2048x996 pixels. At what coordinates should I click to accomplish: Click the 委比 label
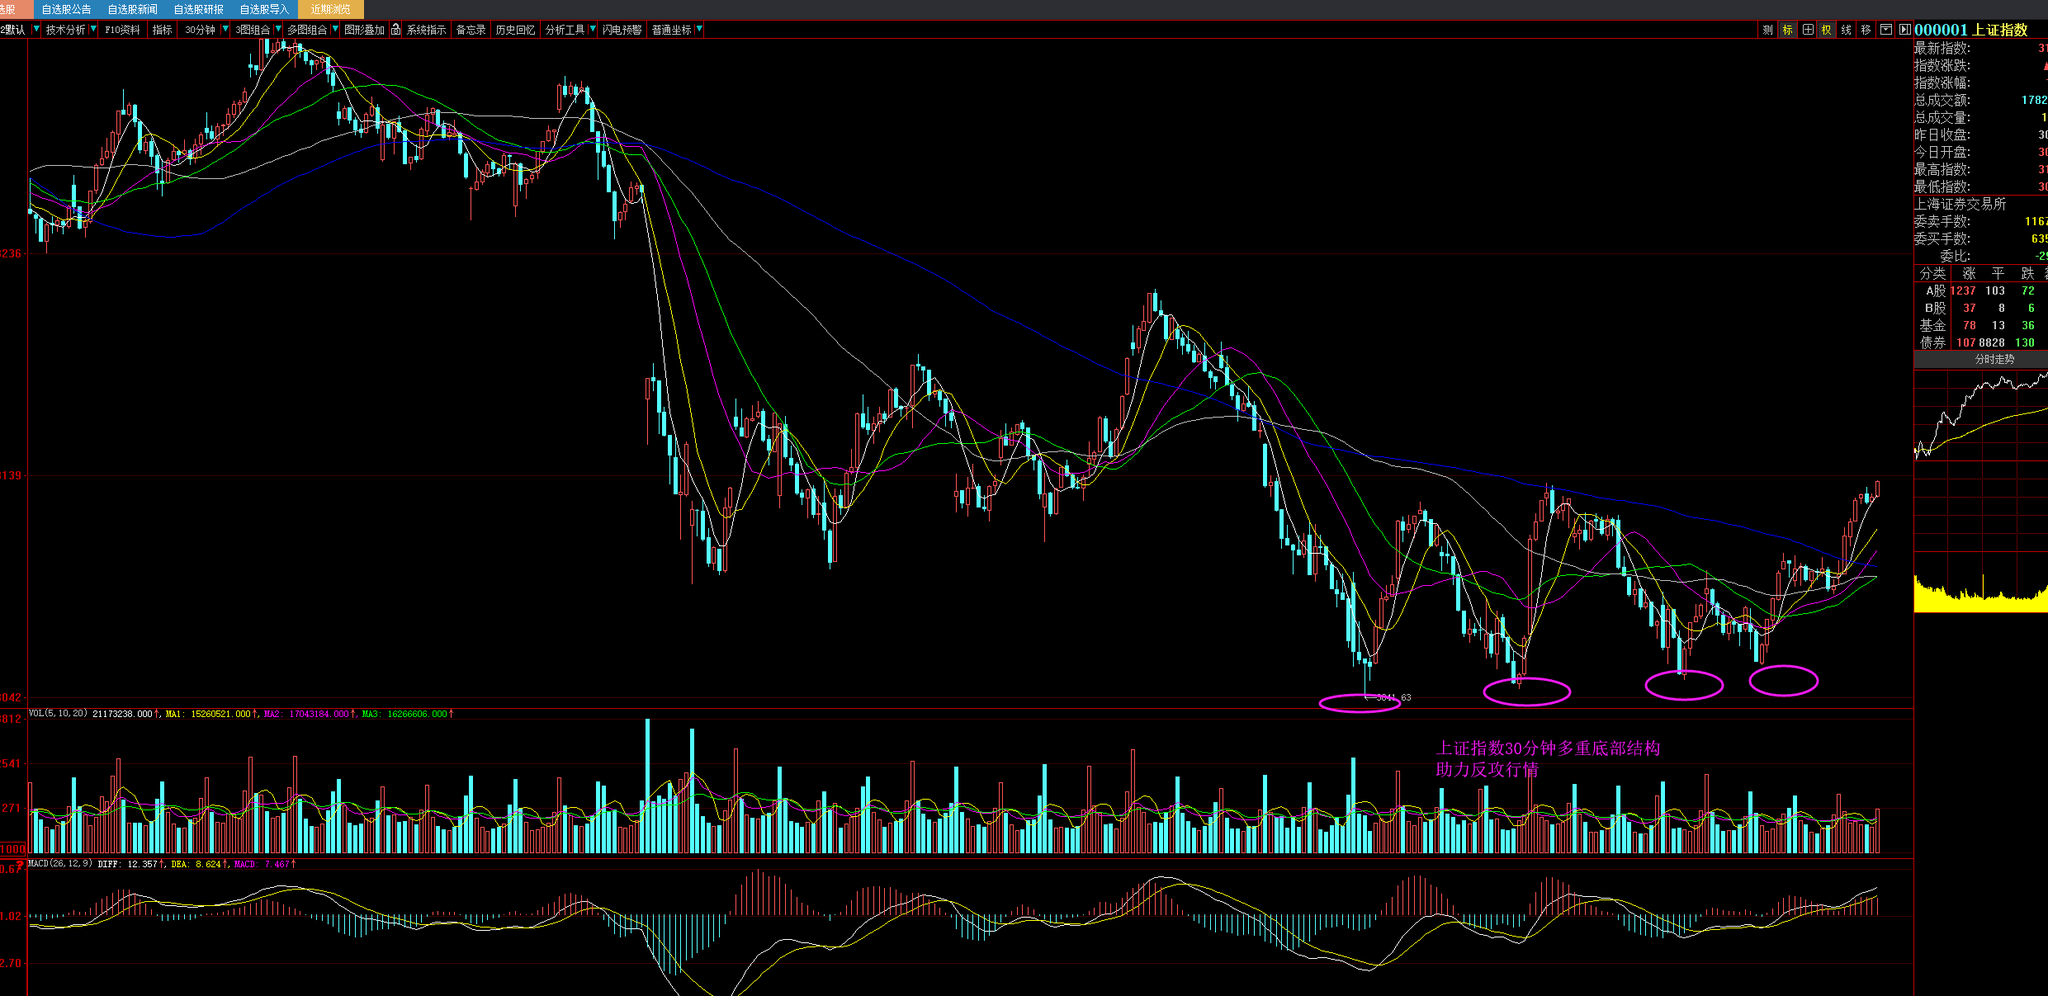point(1955,256)
